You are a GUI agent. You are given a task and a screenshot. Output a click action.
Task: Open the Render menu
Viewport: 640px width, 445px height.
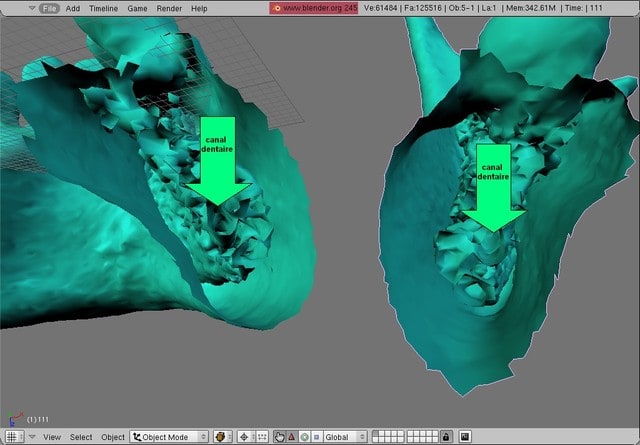click(x=169, y=8)
